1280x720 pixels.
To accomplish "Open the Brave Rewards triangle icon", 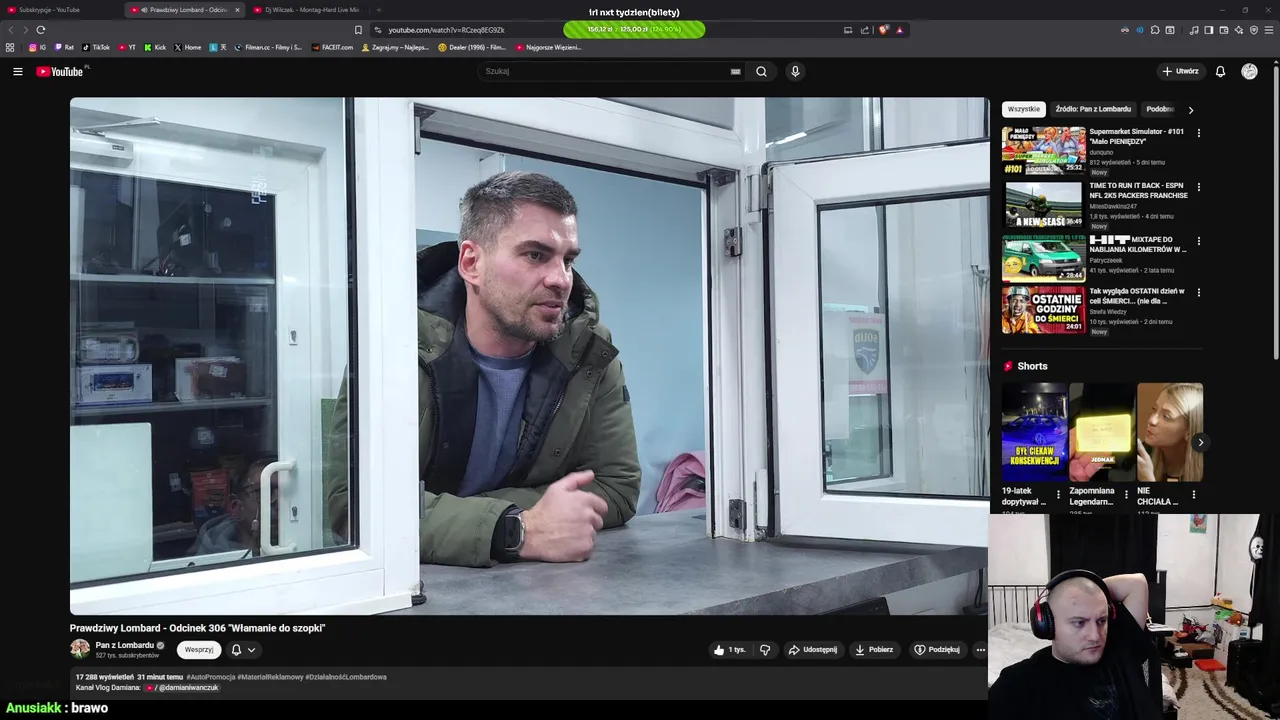I will tap(900, 29).
